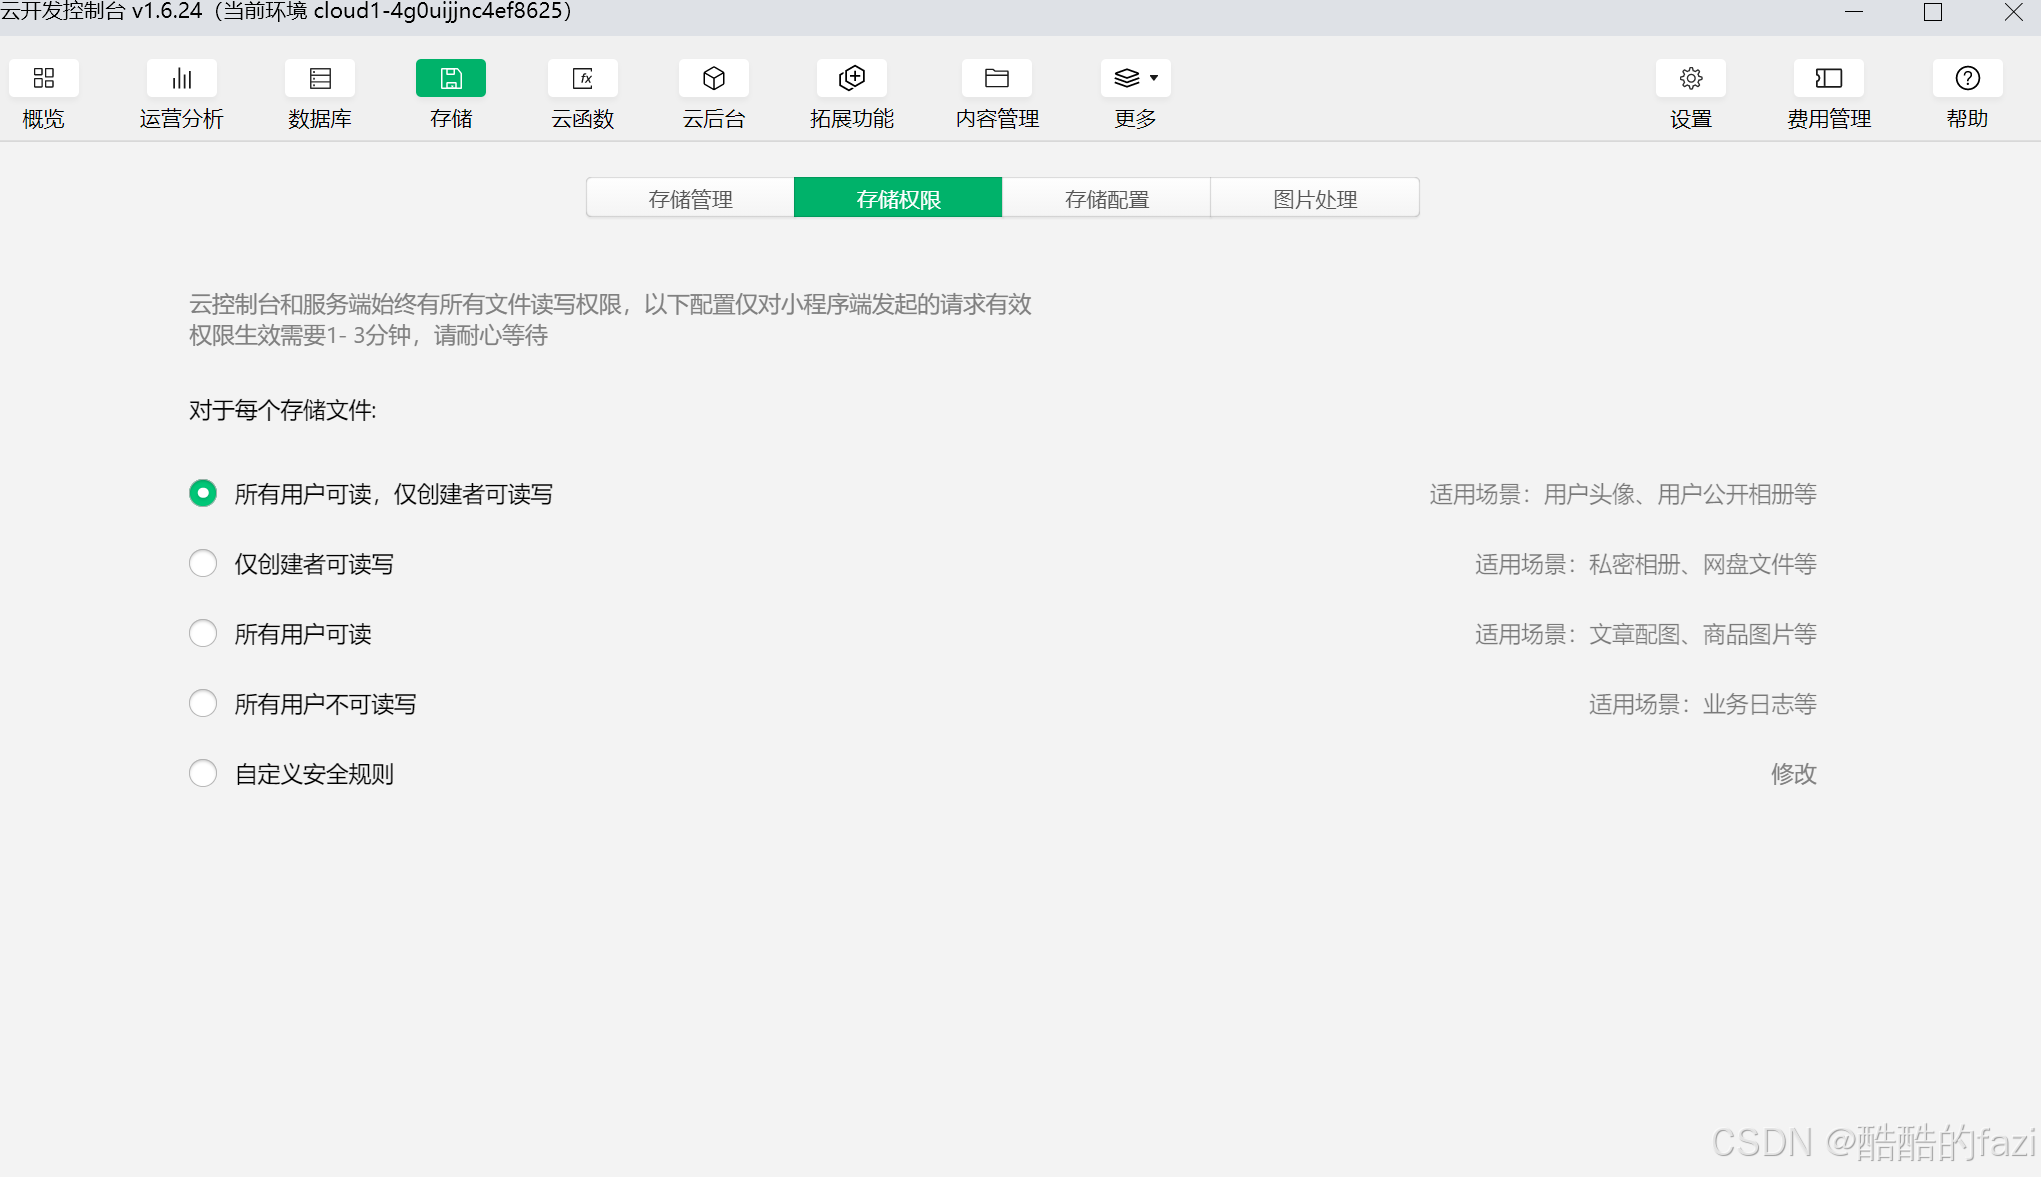Open 运营分析 analytics chart icon

pos(182,79)
